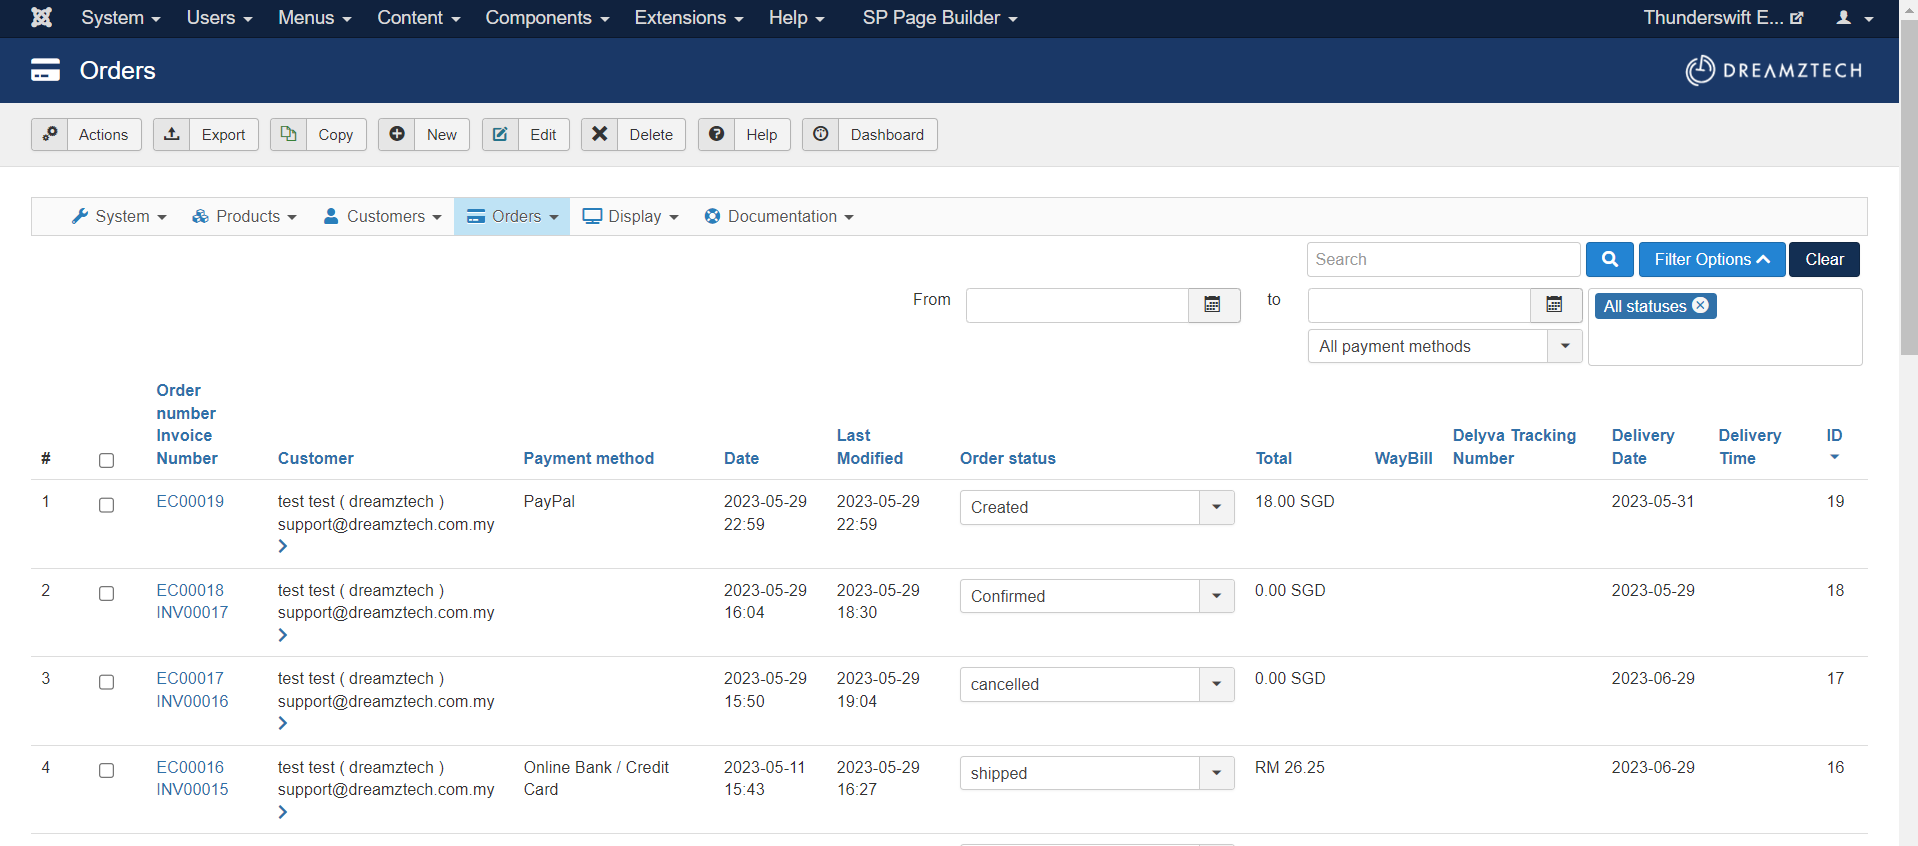Sort orders by Payment method column

(x=589, y=458)
